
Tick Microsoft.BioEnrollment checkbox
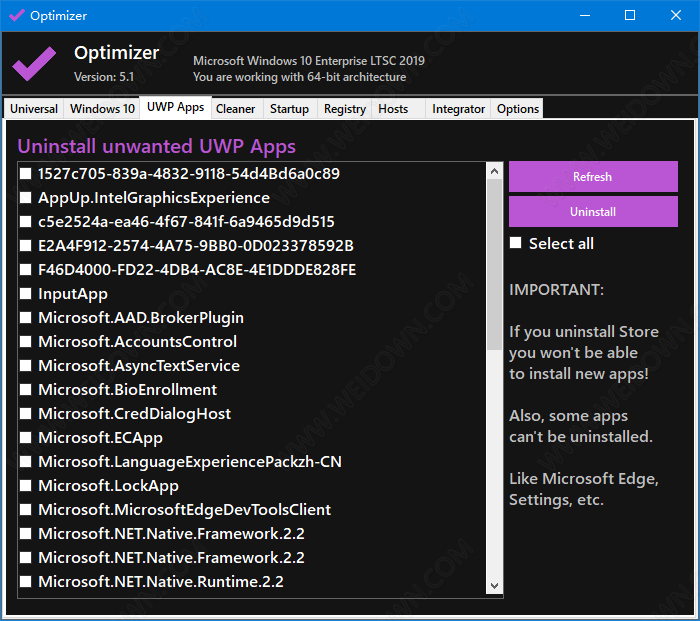coord(25,390)
